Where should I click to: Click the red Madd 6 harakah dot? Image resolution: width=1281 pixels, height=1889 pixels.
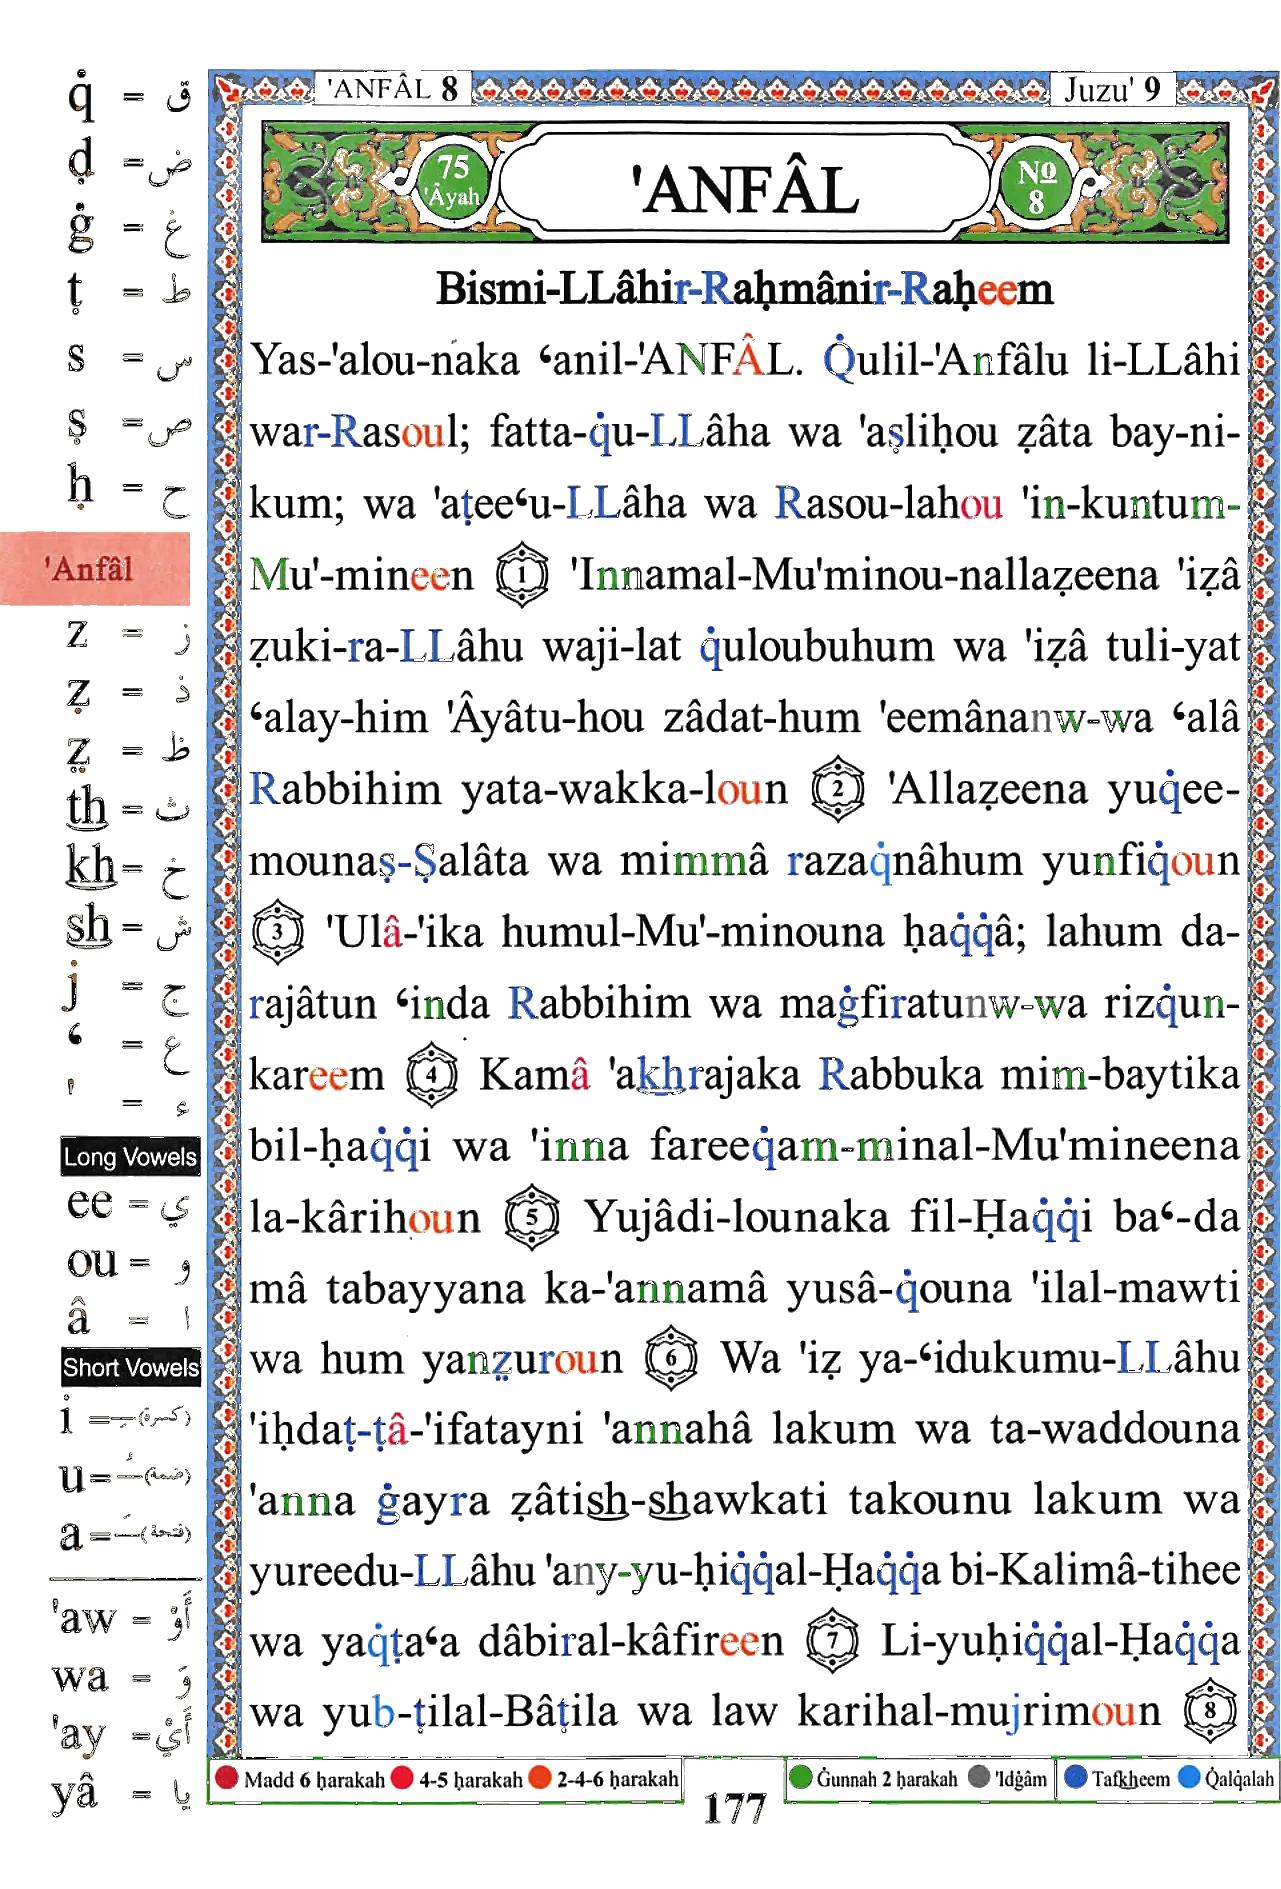(x=226, y=1778)
